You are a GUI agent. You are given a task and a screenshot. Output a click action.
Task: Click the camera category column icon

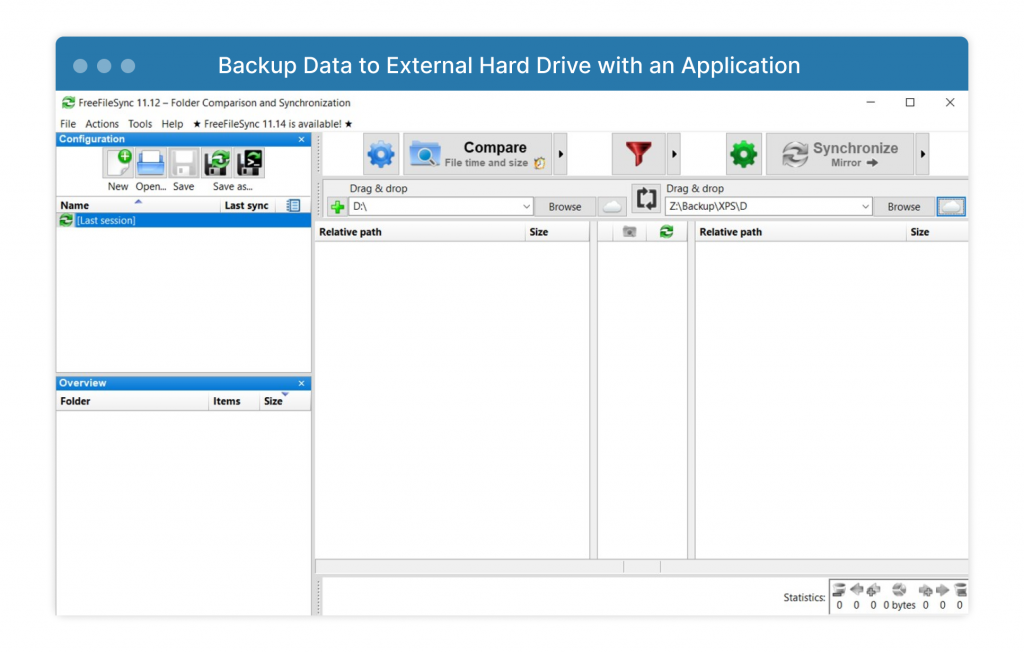(x=629, y=232)
